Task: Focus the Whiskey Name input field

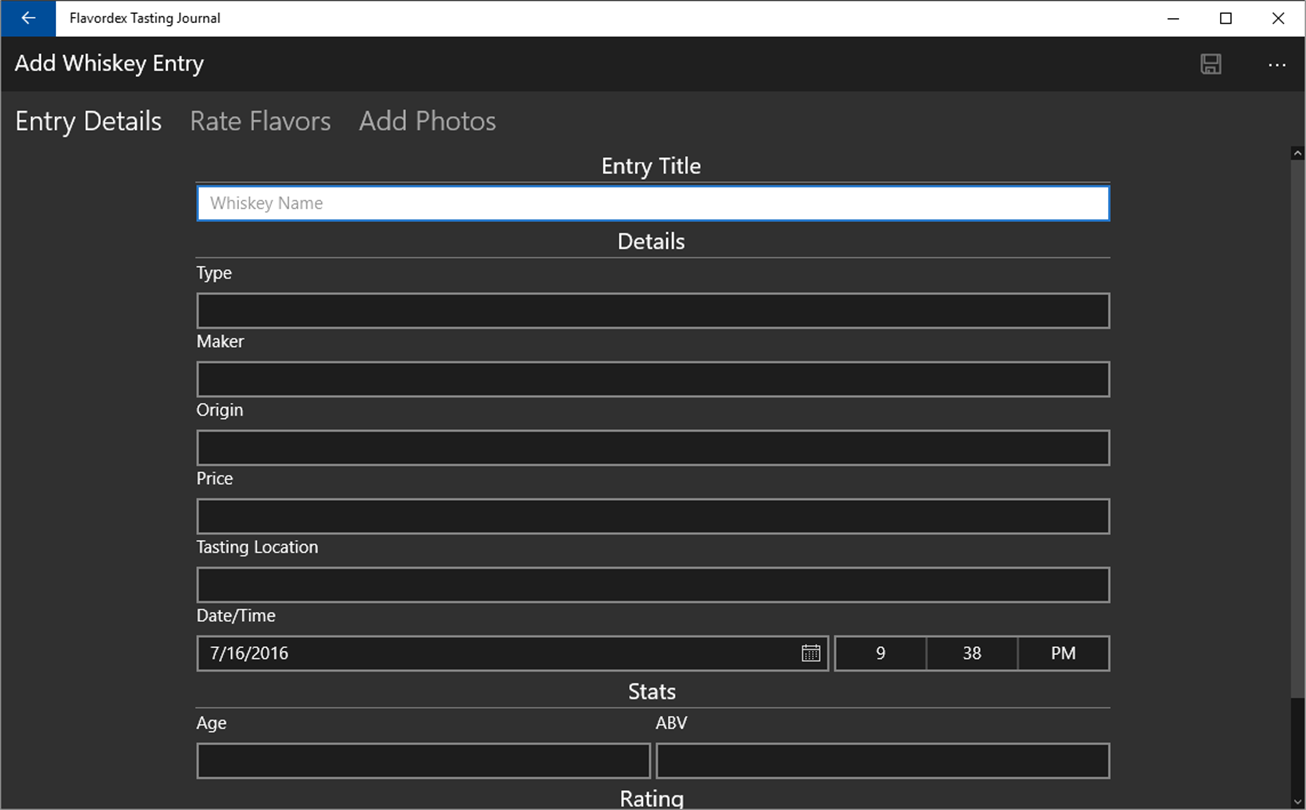Action: (x=653, y=203)
